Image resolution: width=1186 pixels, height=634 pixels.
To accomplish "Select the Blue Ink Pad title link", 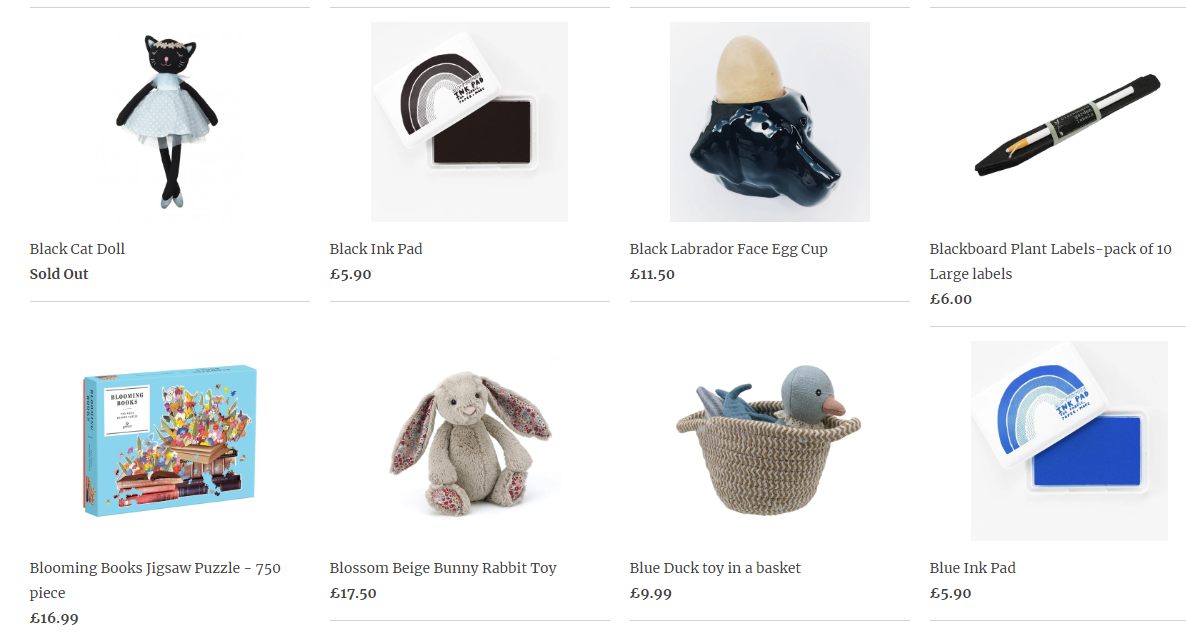I will point(972,568).
